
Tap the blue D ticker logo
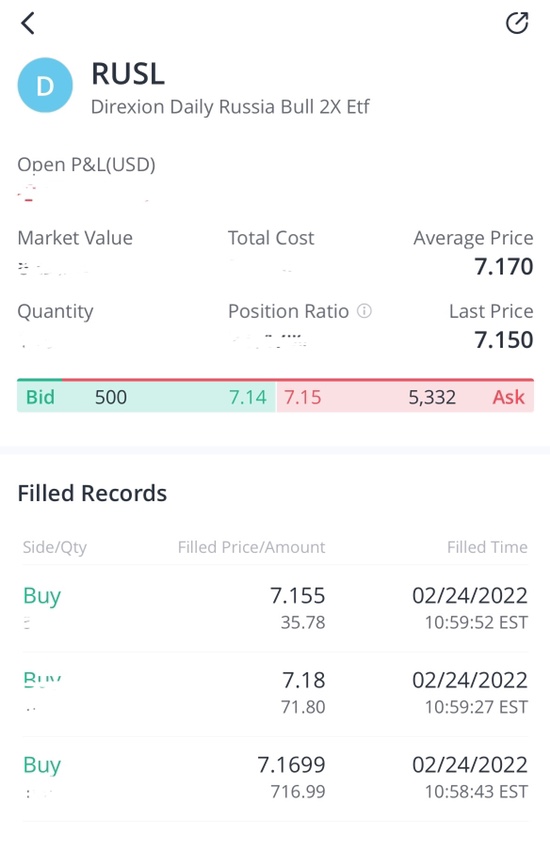(x=45, y=85)
